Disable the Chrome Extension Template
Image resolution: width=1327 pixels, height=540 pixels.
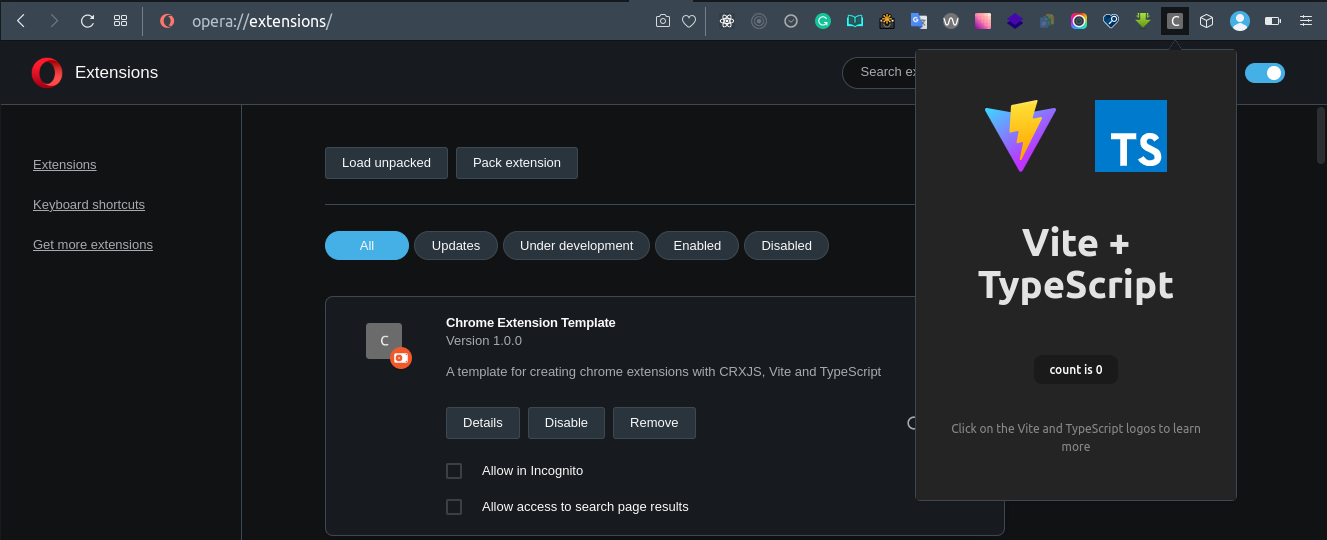point(566,423)
